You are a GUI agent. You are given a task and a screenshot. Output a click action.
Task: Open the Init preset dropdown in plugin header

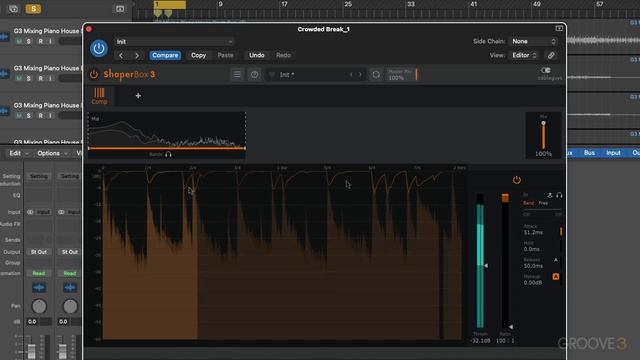(174, 42)
